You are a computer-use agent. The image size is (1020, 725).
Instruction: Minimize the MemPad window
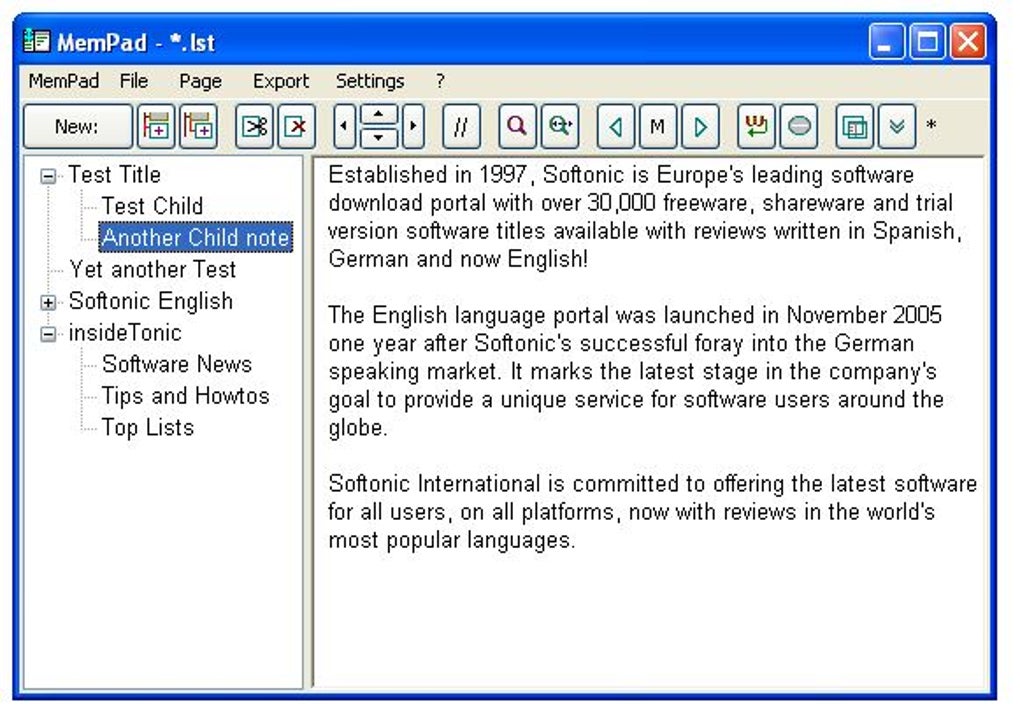click(x=886, y=42)
